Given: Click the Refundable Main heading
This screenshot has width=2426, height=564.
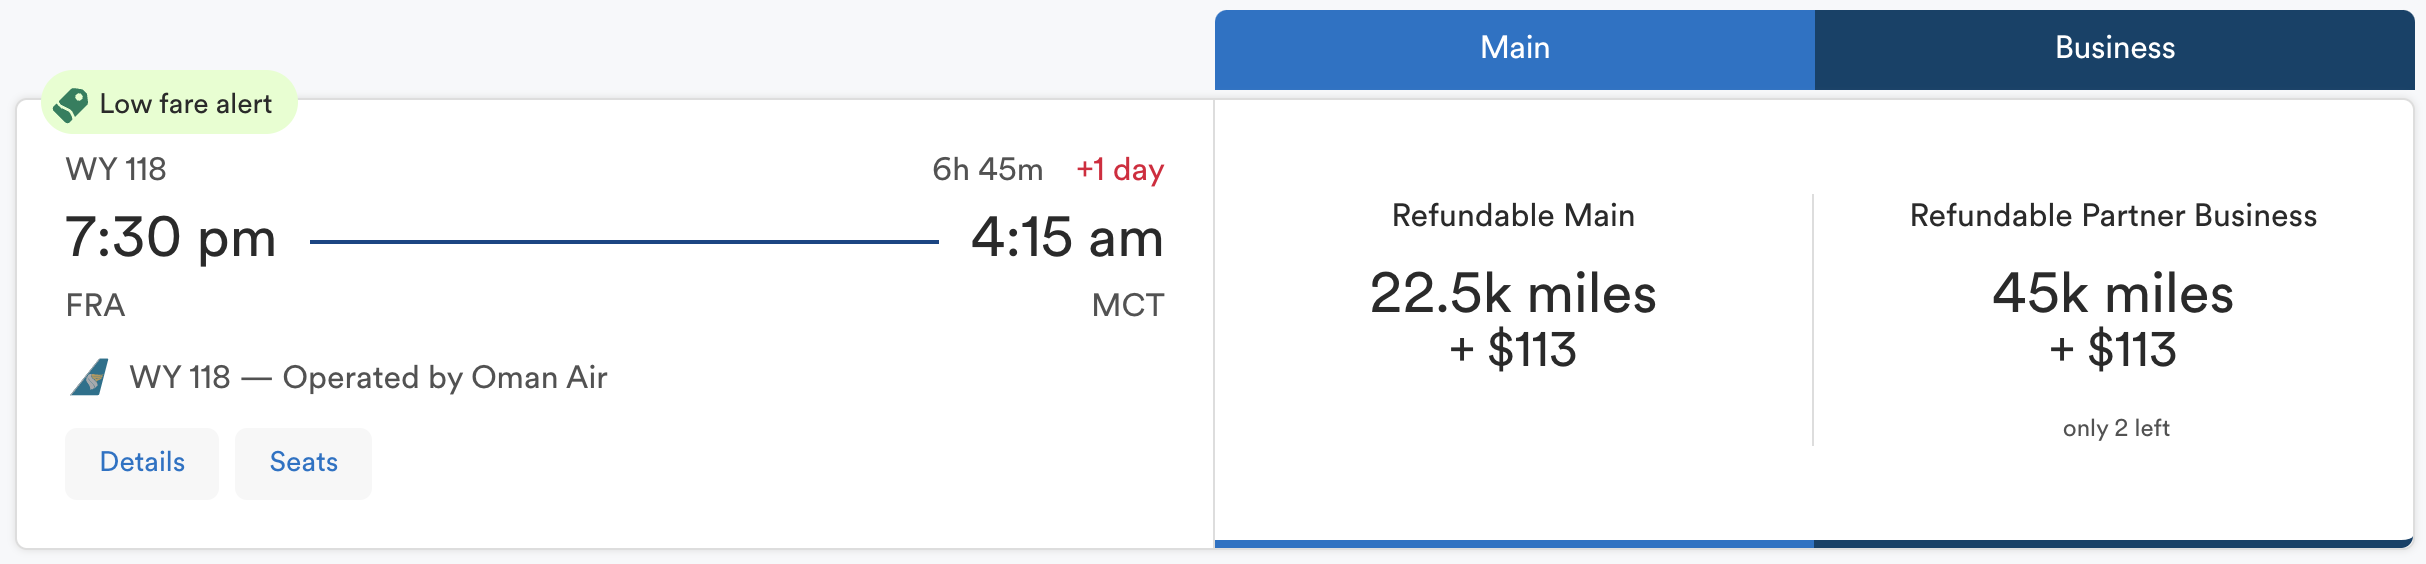Looking at the screenshot, I should point(1514,216).
